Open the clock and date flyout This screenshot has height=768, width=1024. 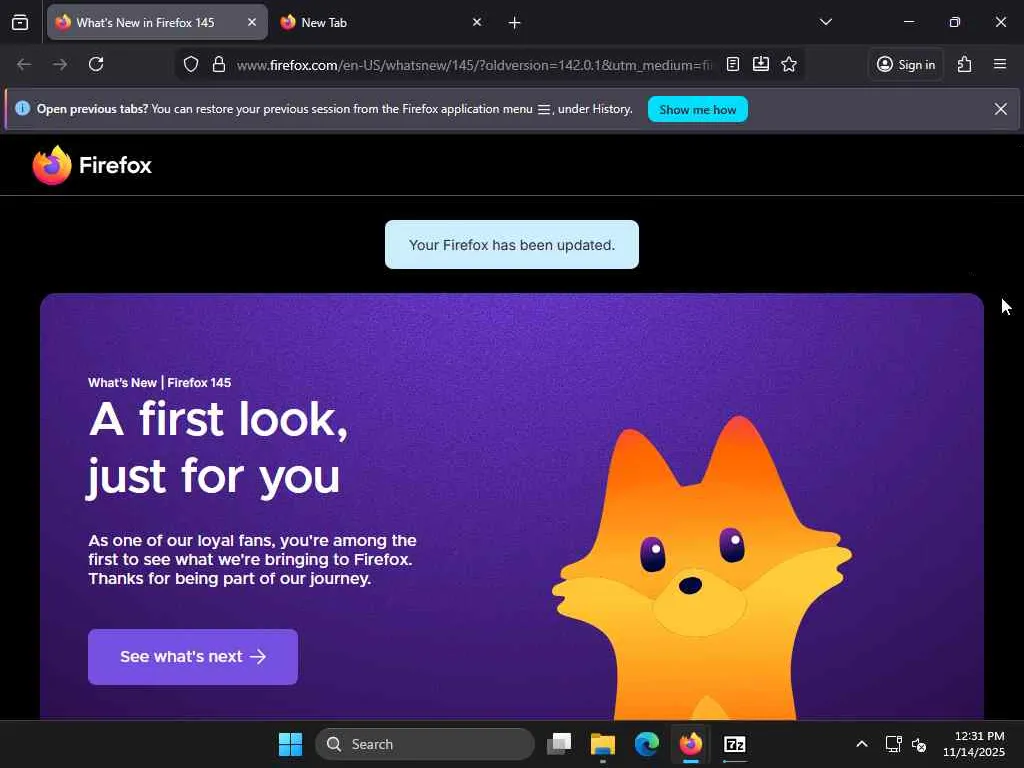point(974,744)
